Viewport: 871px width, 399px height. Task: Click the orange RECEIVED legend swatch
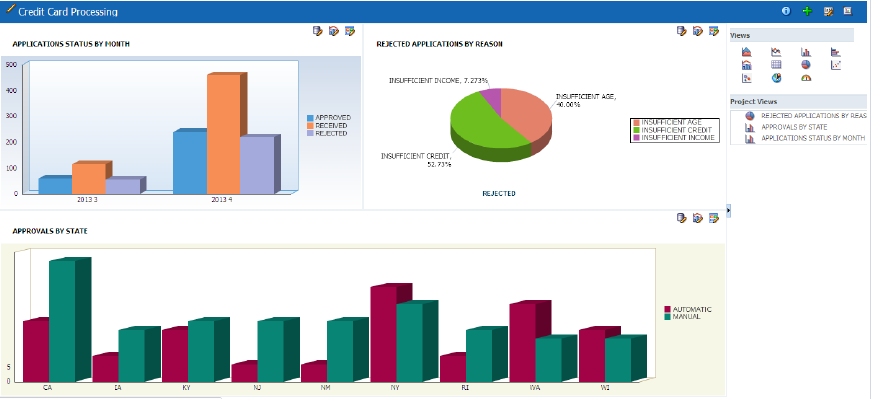tap(311, 126)
